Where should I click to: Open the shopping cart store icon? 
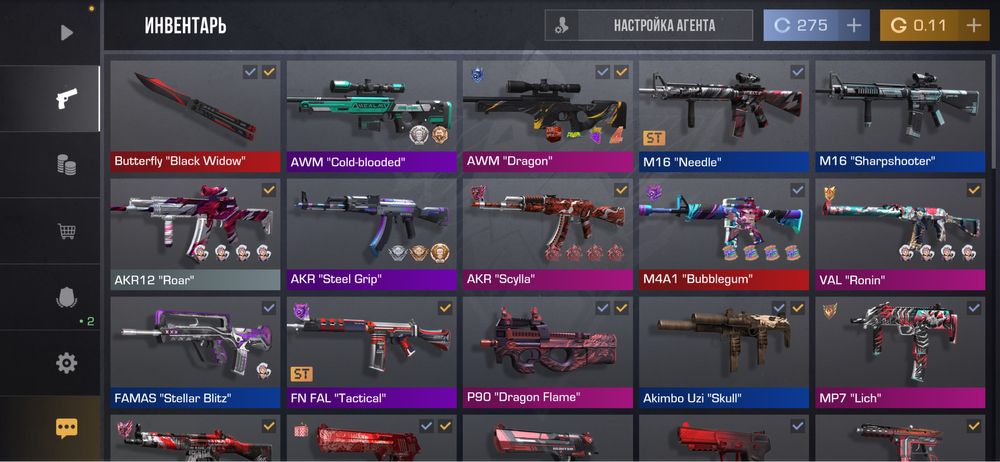coord(66,231)
